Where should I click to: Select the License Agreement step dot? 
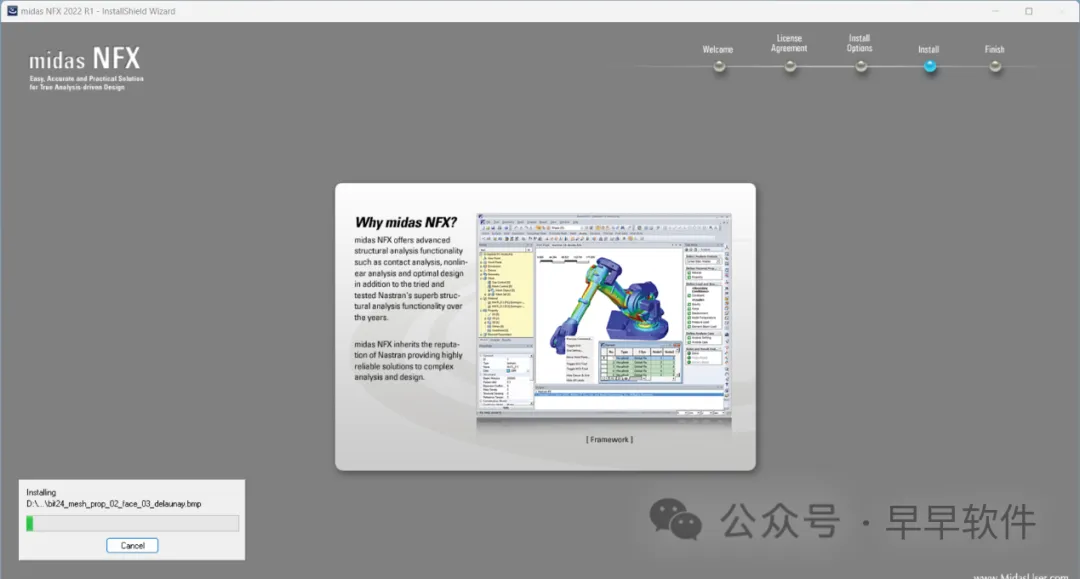(790, 67)
